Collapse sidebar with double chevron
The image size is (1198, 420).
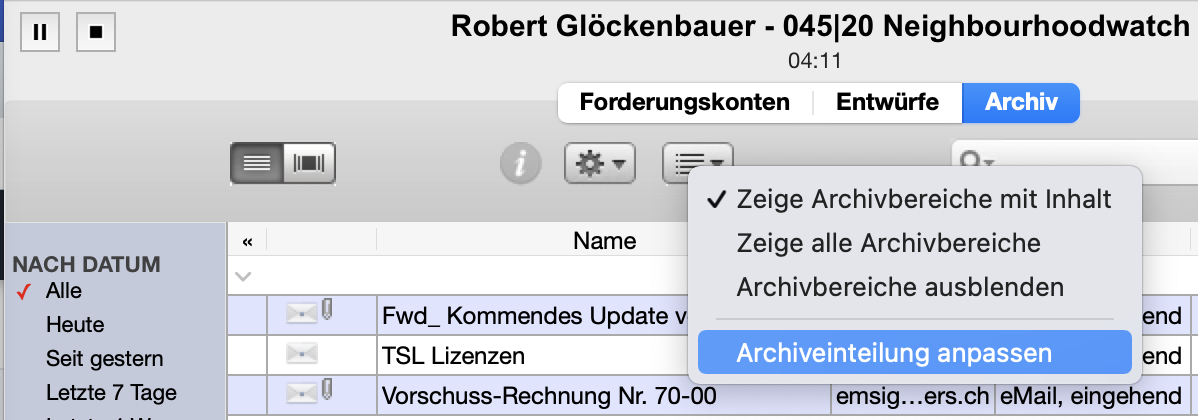tap(247, 242)
